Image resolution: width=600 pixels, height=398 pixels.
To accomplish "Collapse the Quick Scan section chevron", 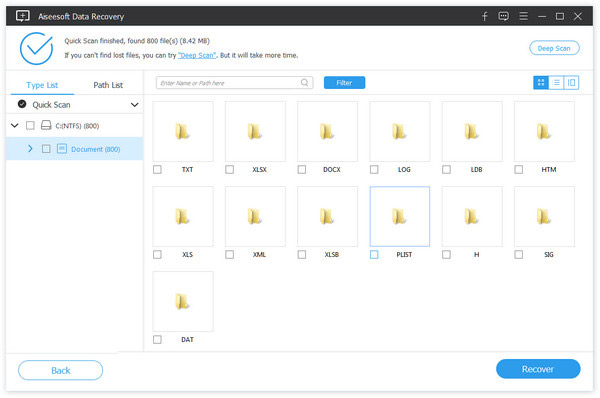I will (135, 105).
